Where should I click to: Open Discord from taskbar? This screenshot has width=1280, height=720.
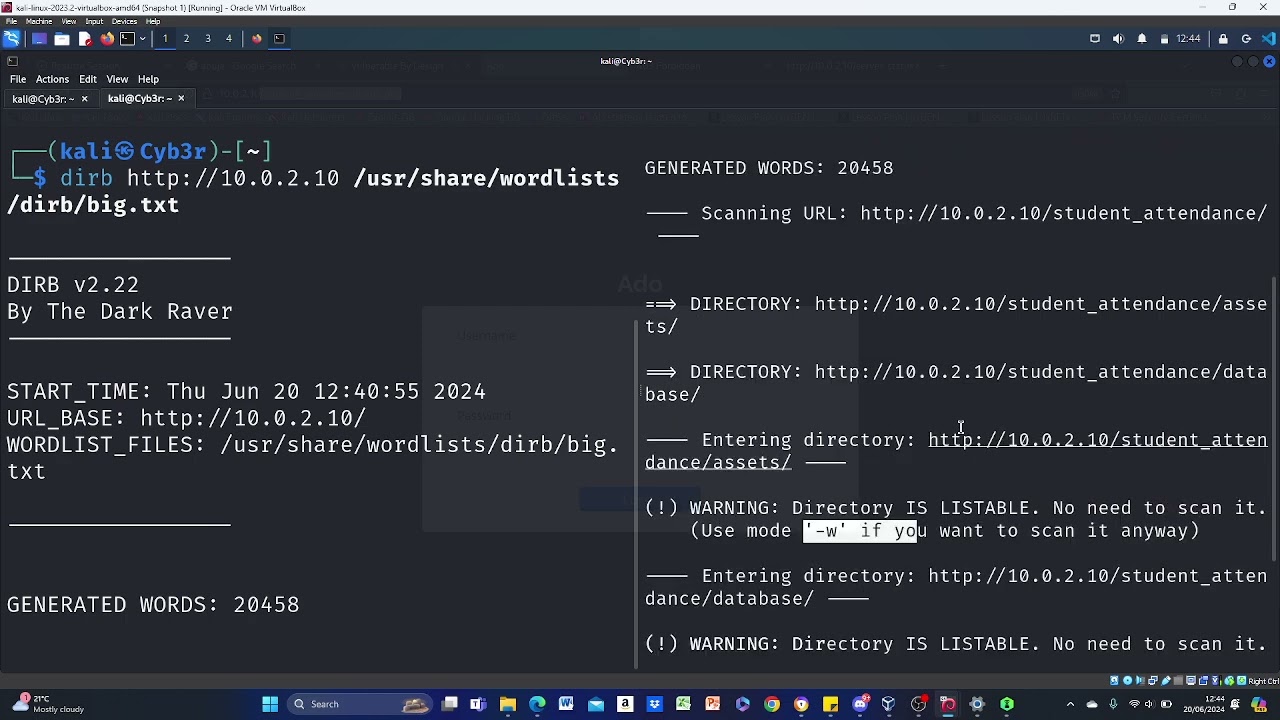coord(860,704)
